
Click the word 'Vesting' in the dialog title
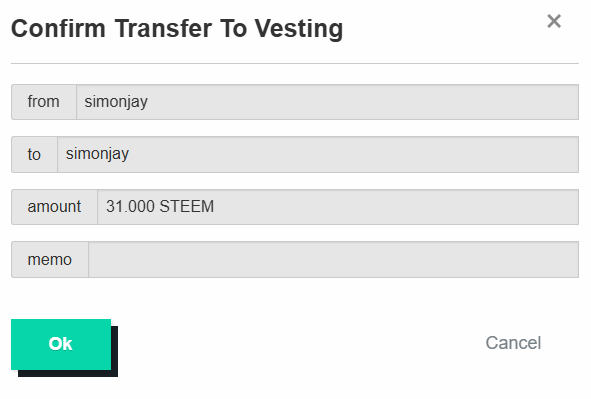click(299, 29)
